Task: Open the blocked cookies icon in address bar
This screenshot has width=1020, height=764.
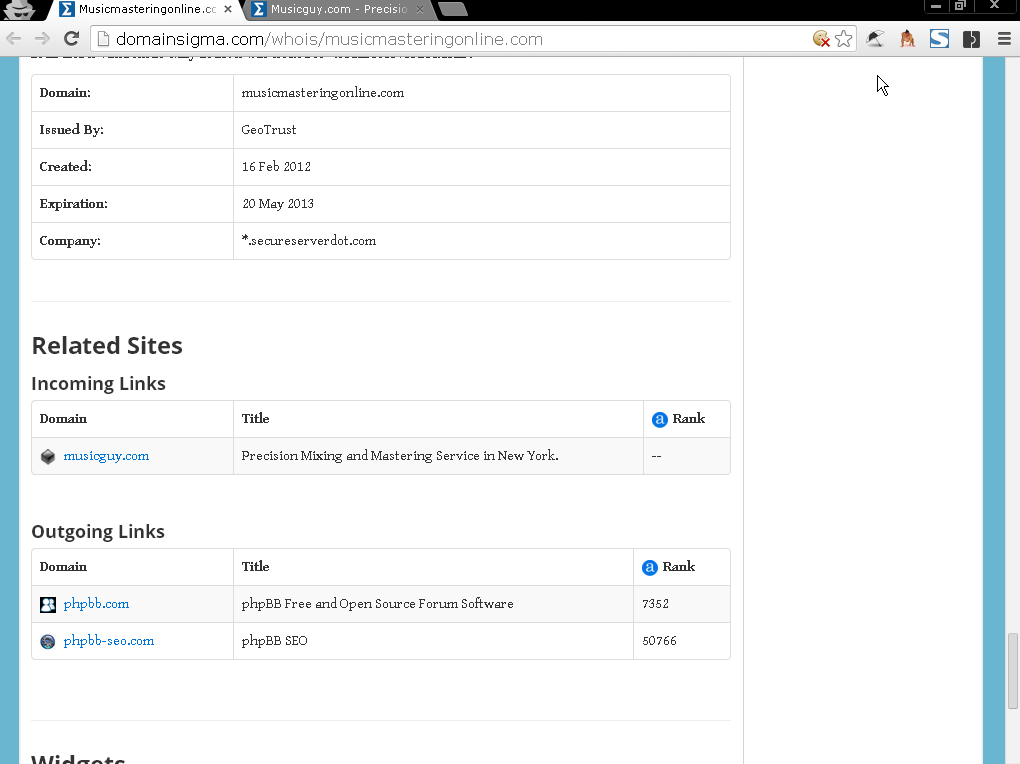Action: click(821, 39)
